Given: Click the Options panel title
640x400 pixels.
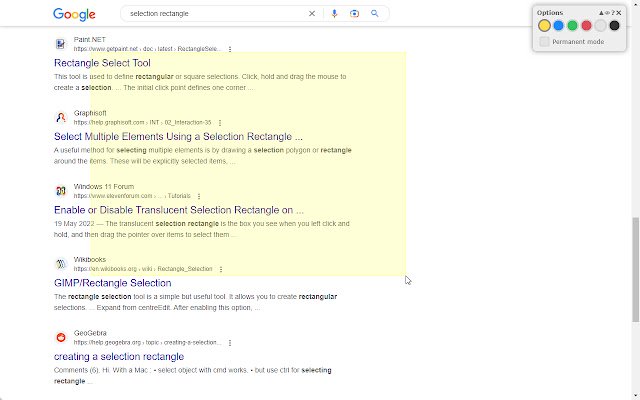Looking at the screenshot, I should [x=550, y=13].
